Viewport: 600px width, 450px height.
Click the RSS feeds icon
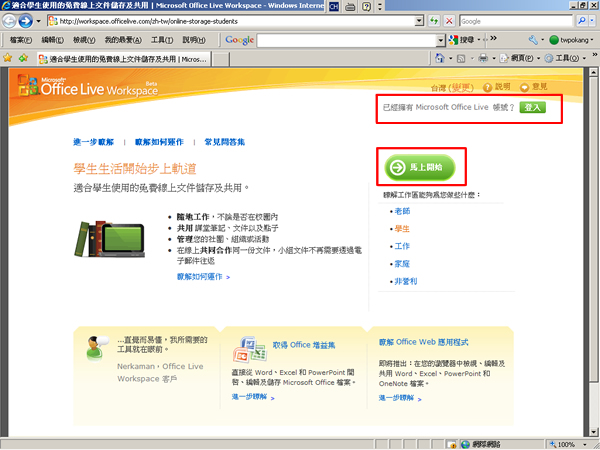(x=461, y=59)
